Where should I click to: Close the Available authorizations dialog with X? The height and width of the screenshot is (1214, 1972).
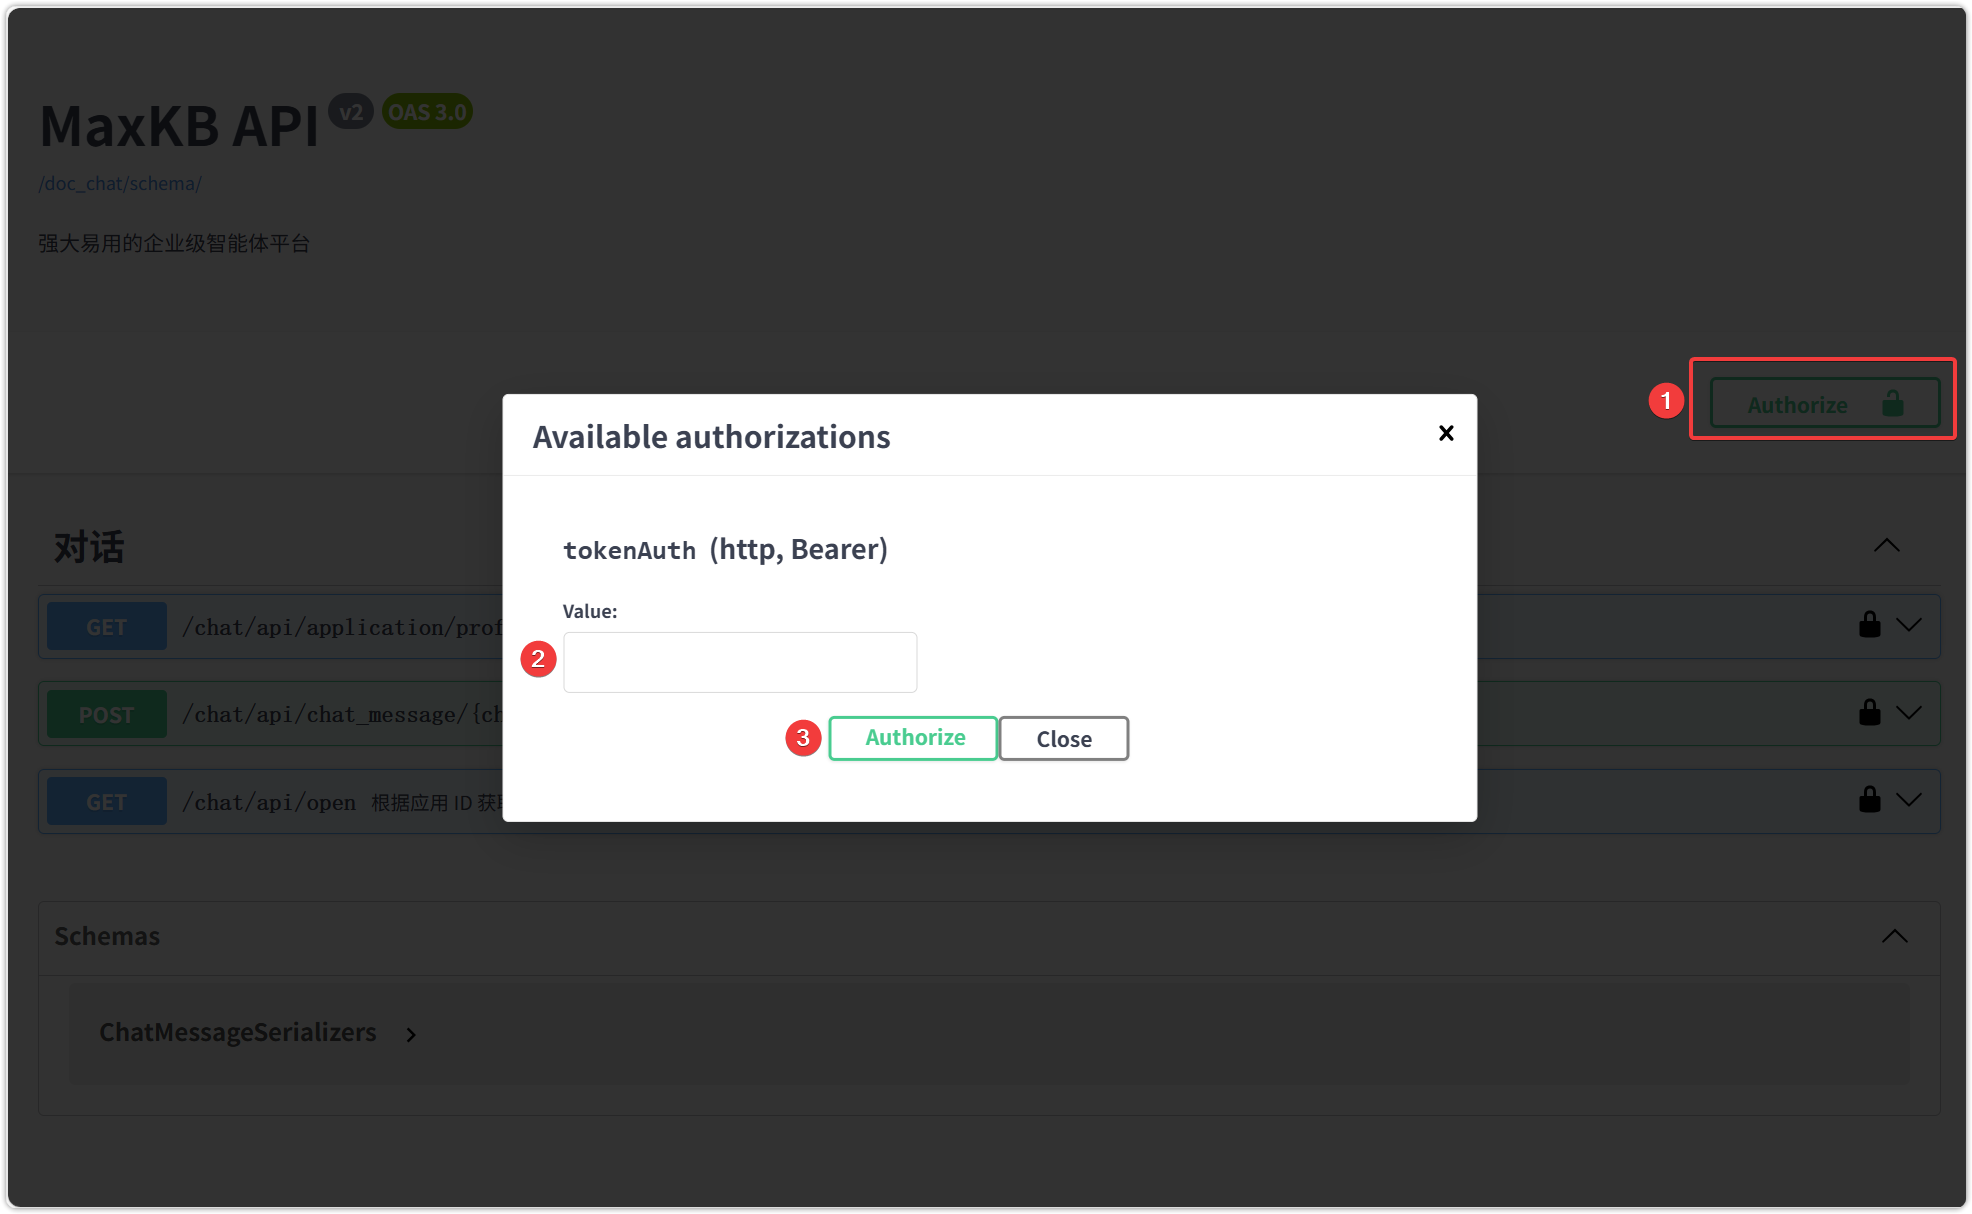click(1446, 433)
